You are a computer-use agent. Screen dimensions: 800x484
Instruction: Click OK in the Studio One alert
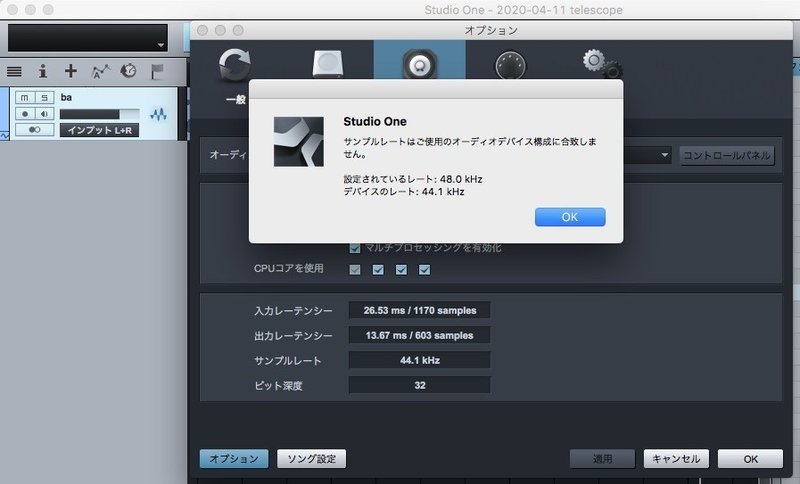click(570, 217)
